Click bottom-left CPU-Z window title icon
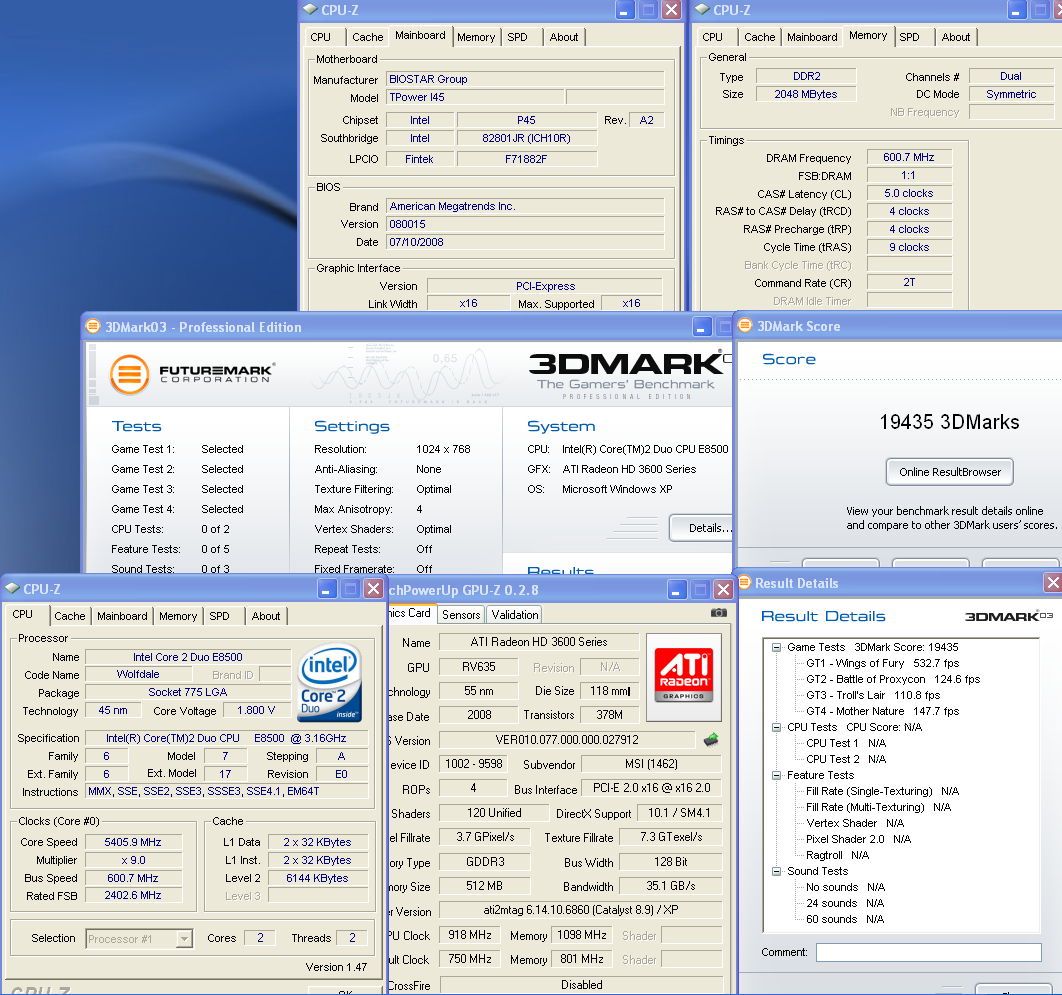 coord(12,589)
